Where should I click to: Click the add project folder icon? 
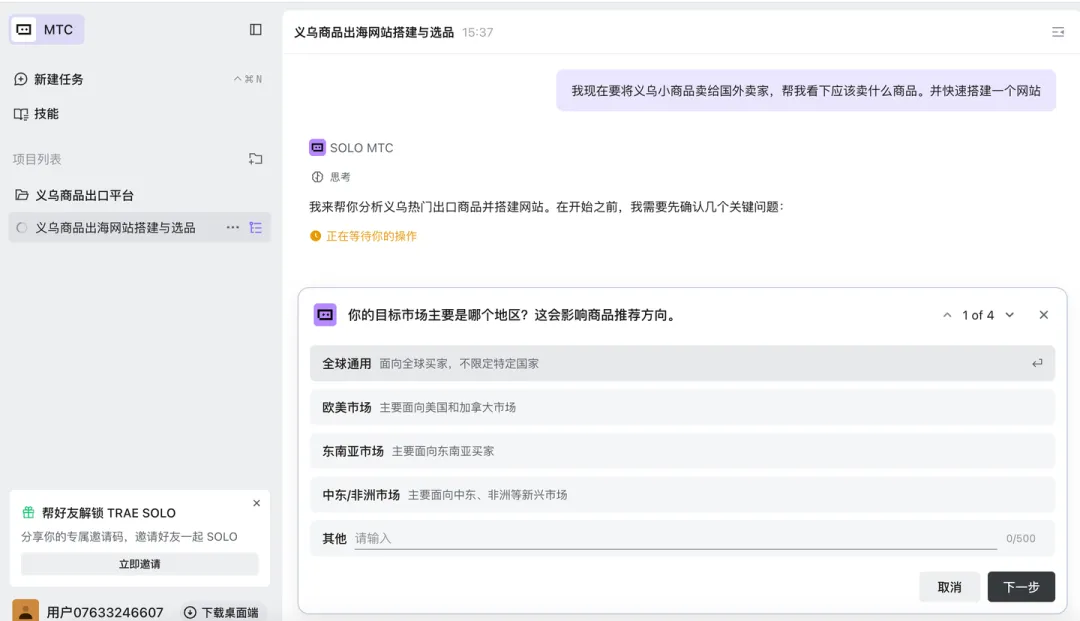coord(256,159)
